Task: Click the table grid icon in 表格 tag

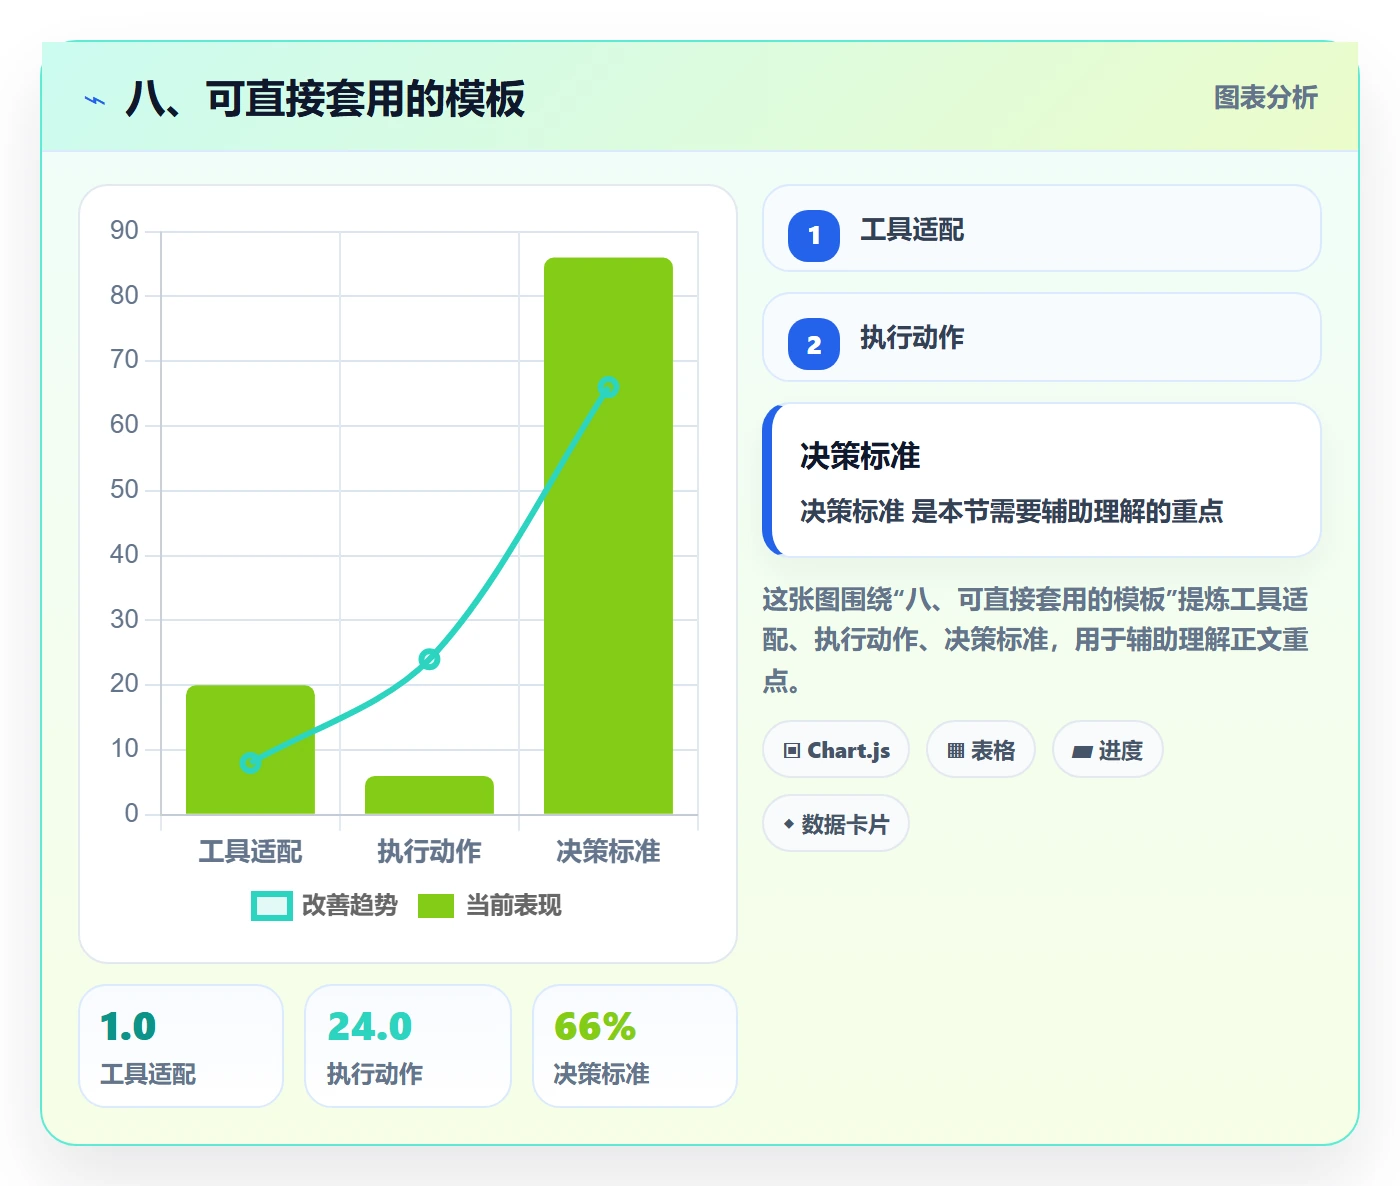Action: [956, 750]
